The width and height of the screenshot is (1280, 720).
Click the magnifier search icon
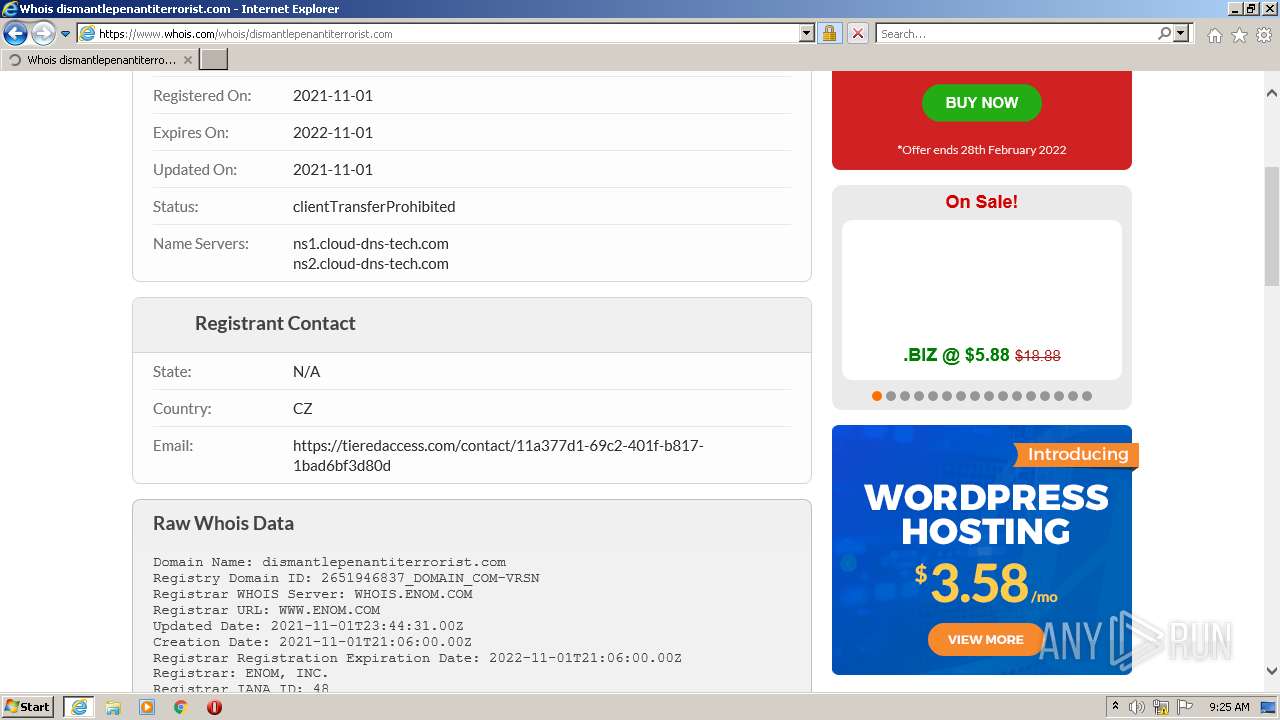coord(1164,33)
